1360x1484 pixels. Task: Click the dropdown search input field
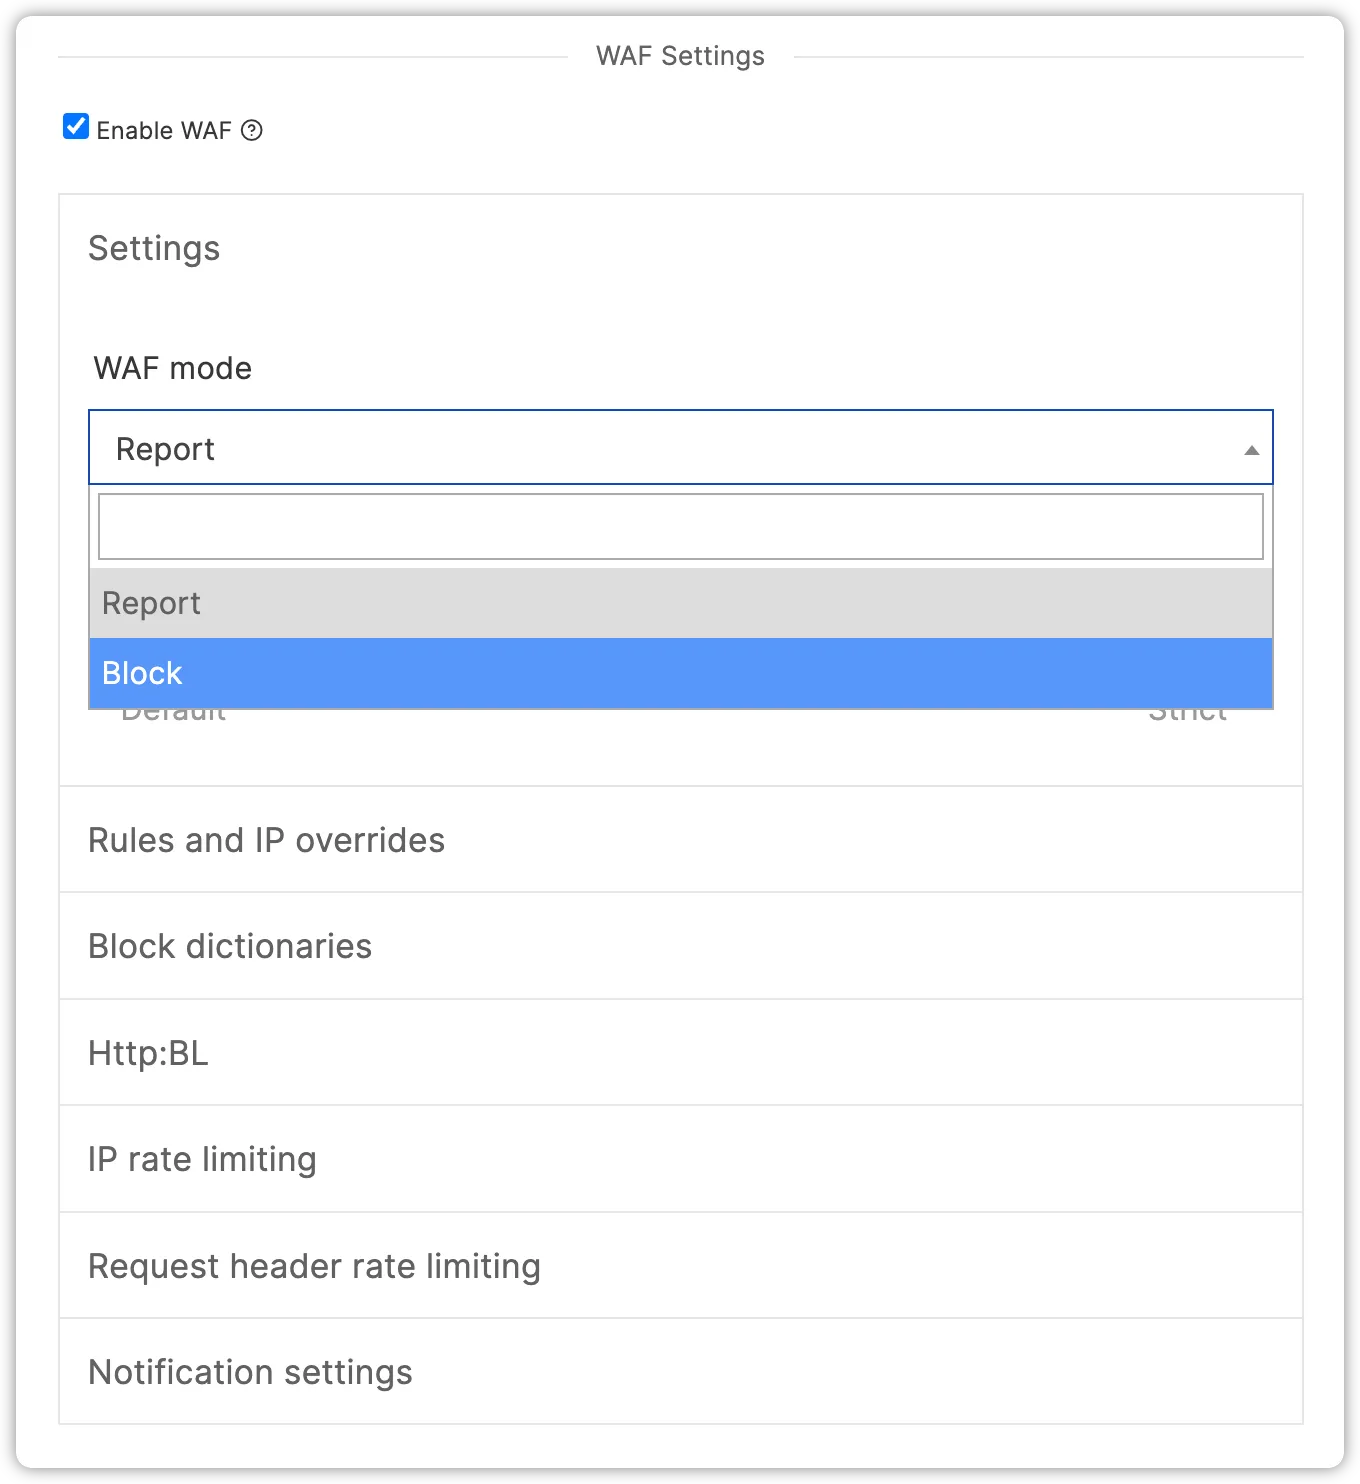680,525
